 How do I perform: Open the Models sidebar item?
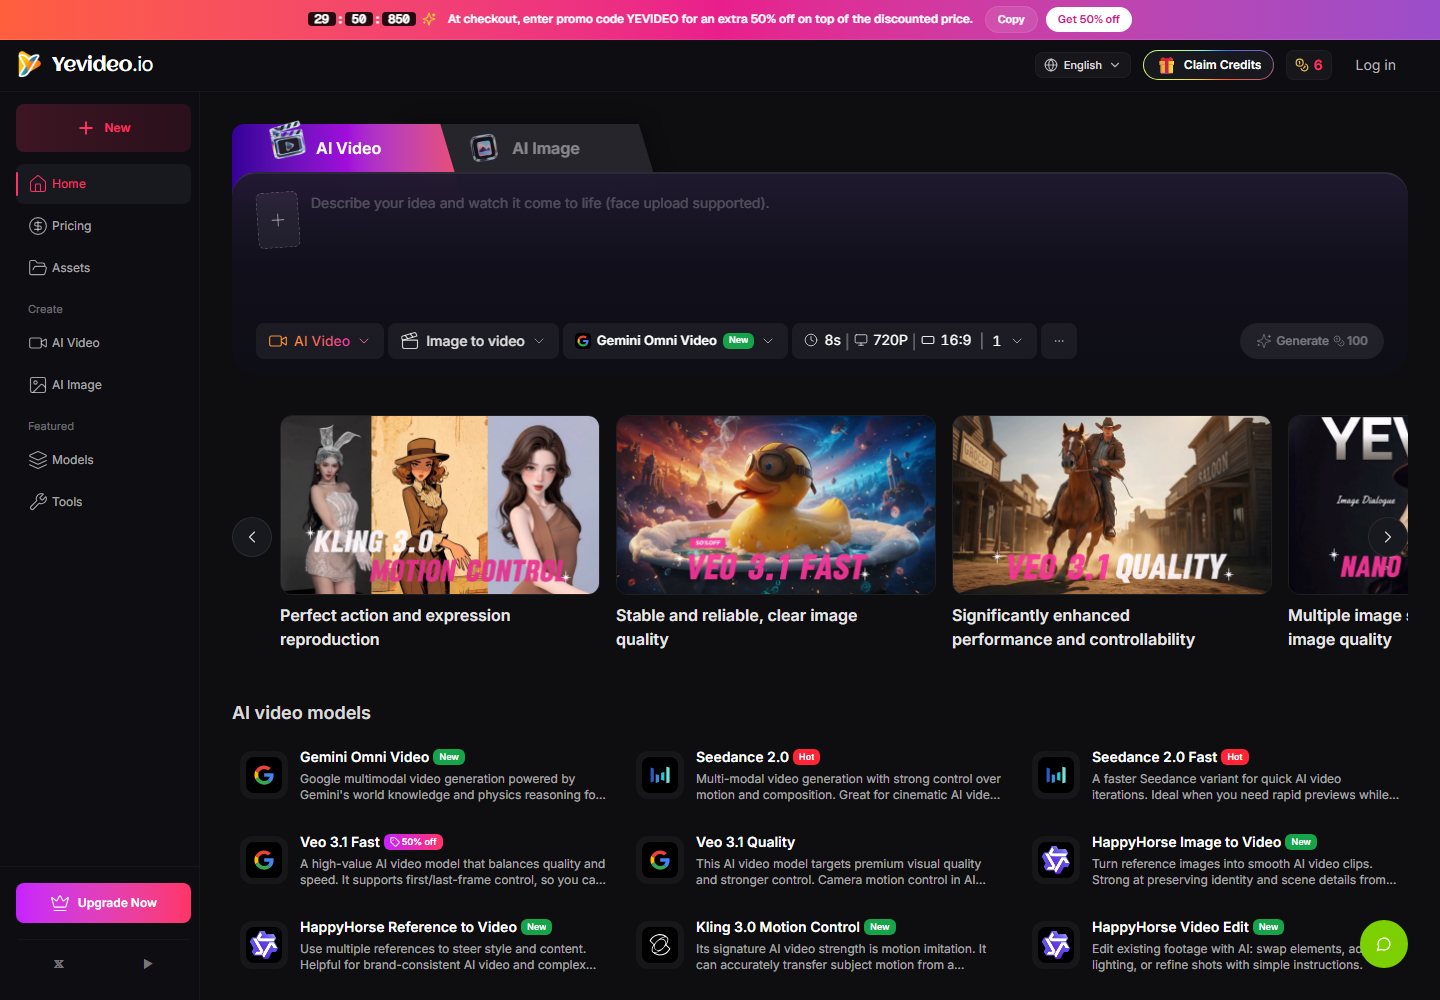point(103,460)
